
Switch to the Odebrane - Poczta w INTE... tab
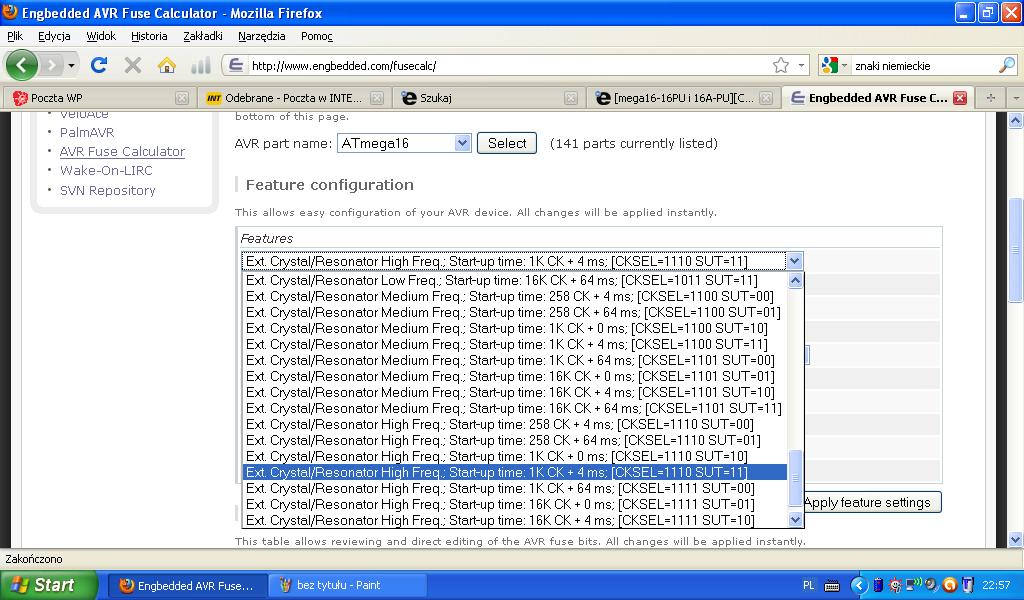click(x=293, y=98)
